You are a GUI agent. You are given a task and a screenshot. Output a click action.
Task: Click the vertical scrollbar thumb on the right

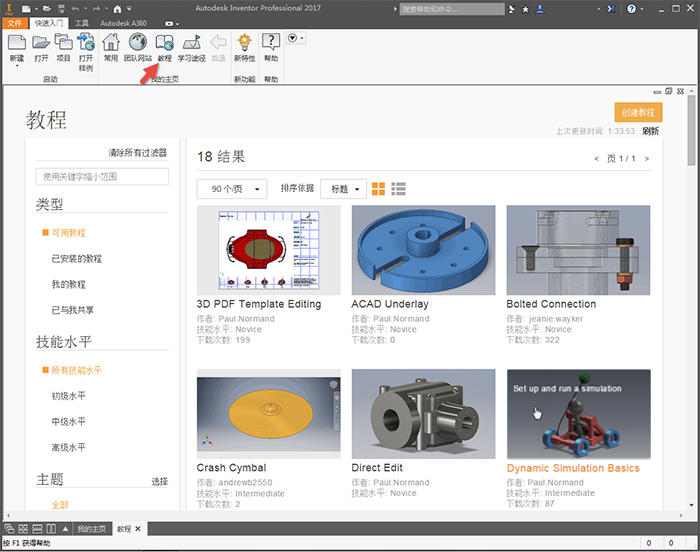point(691,130)
